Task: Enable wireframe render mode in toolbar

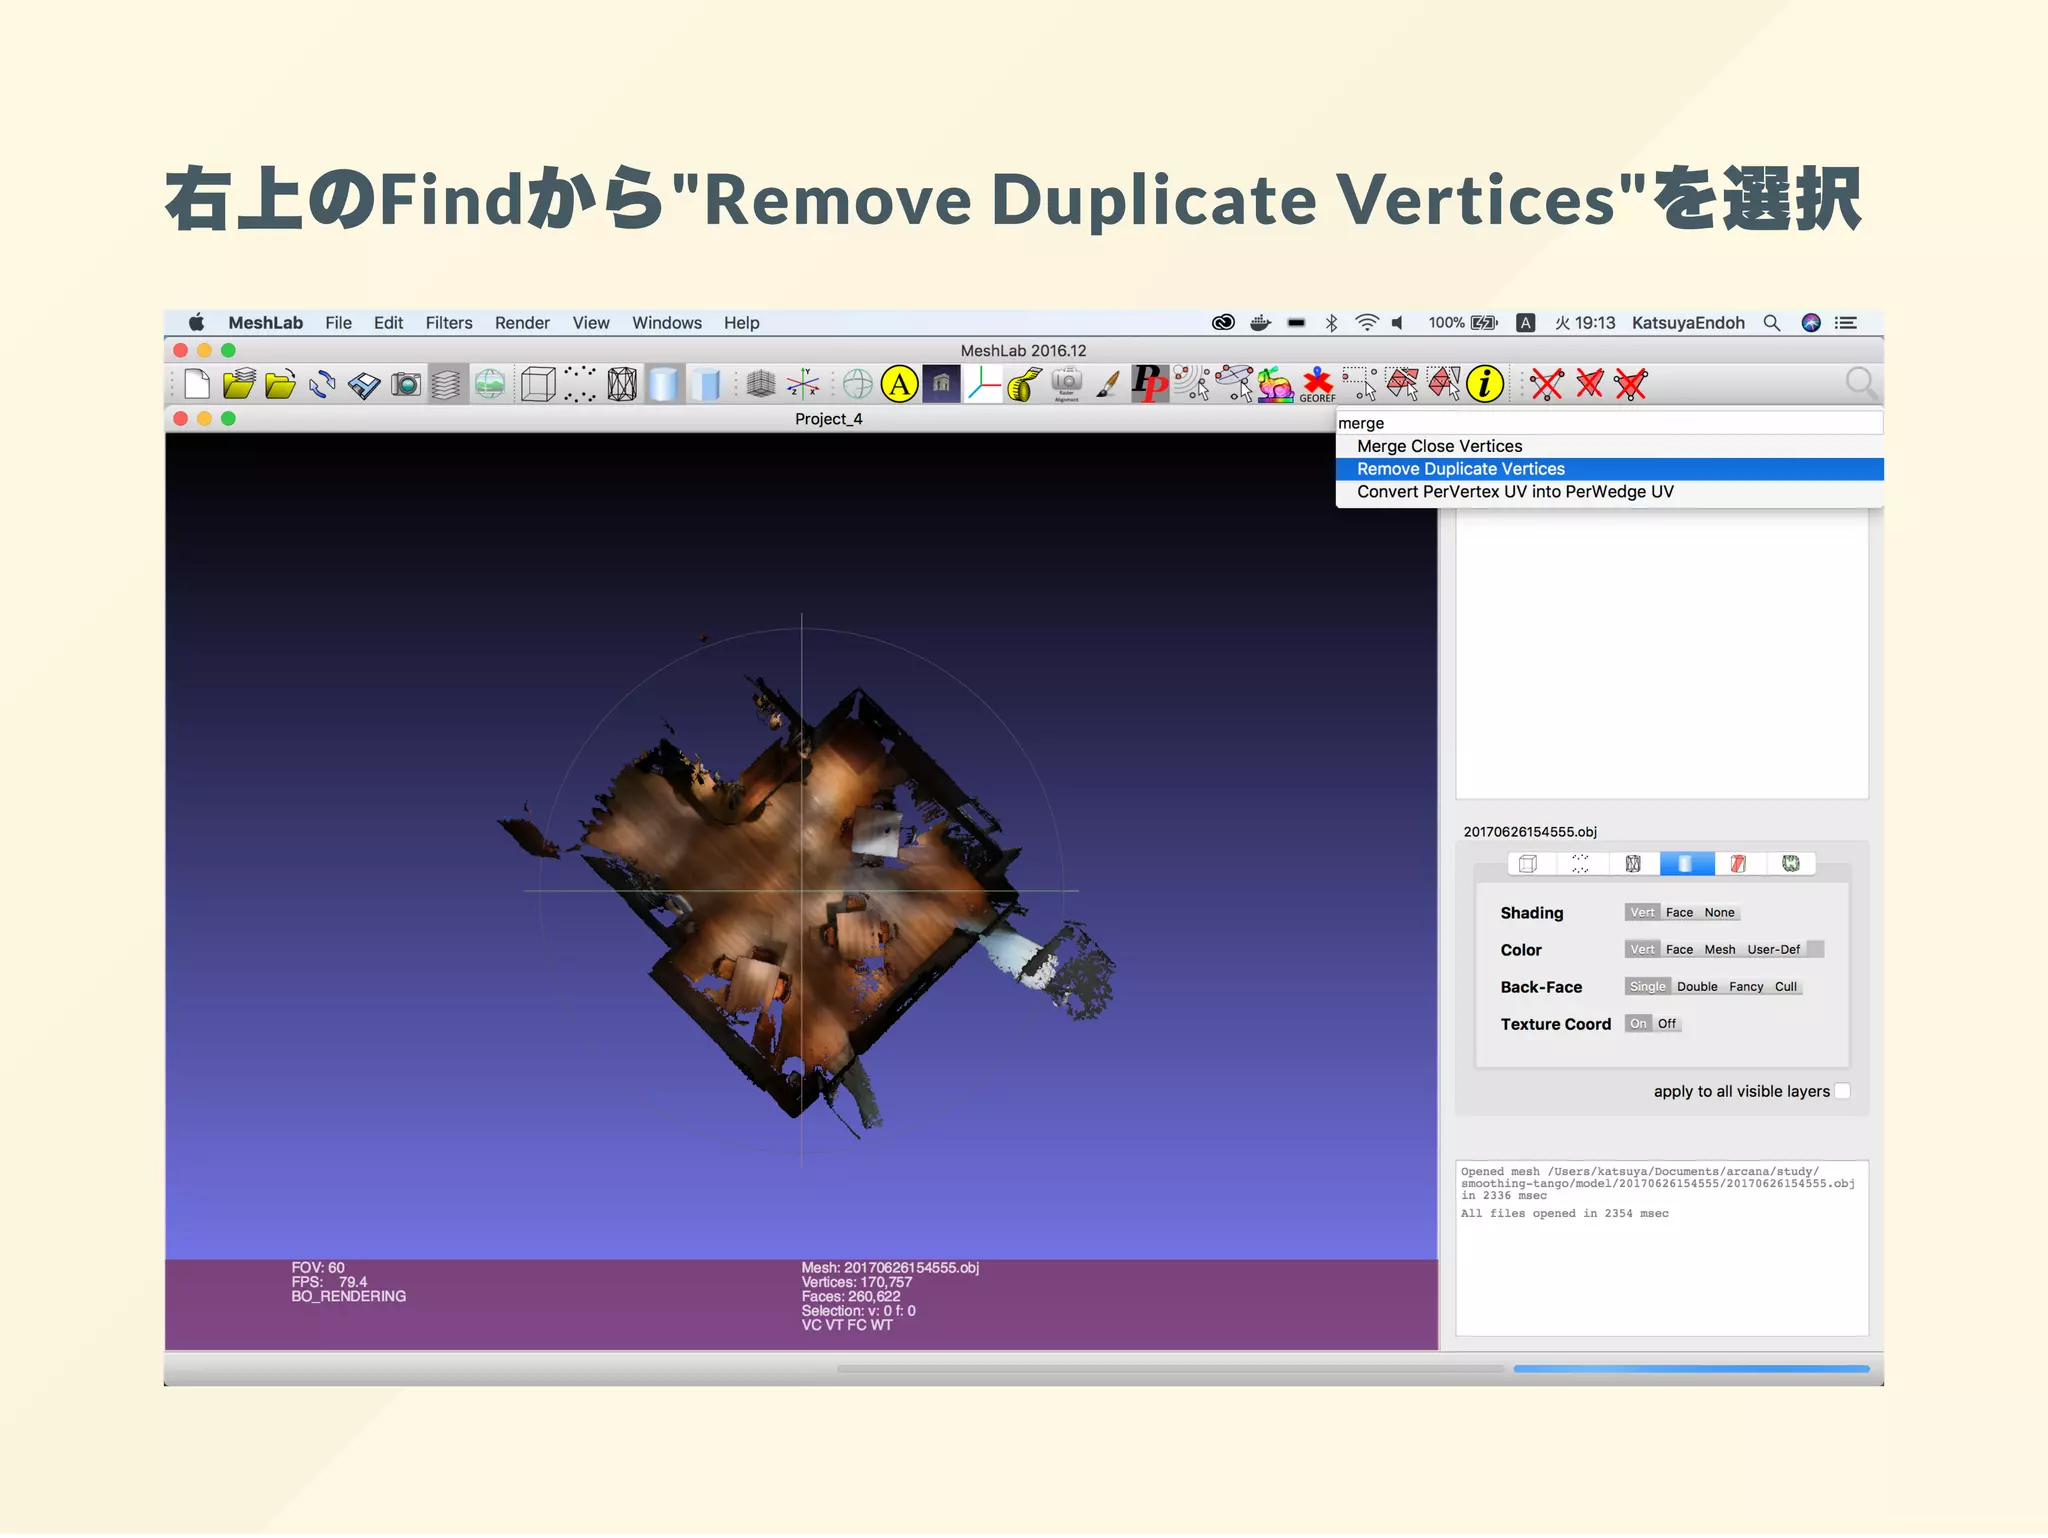Action: tap(622, 385)
